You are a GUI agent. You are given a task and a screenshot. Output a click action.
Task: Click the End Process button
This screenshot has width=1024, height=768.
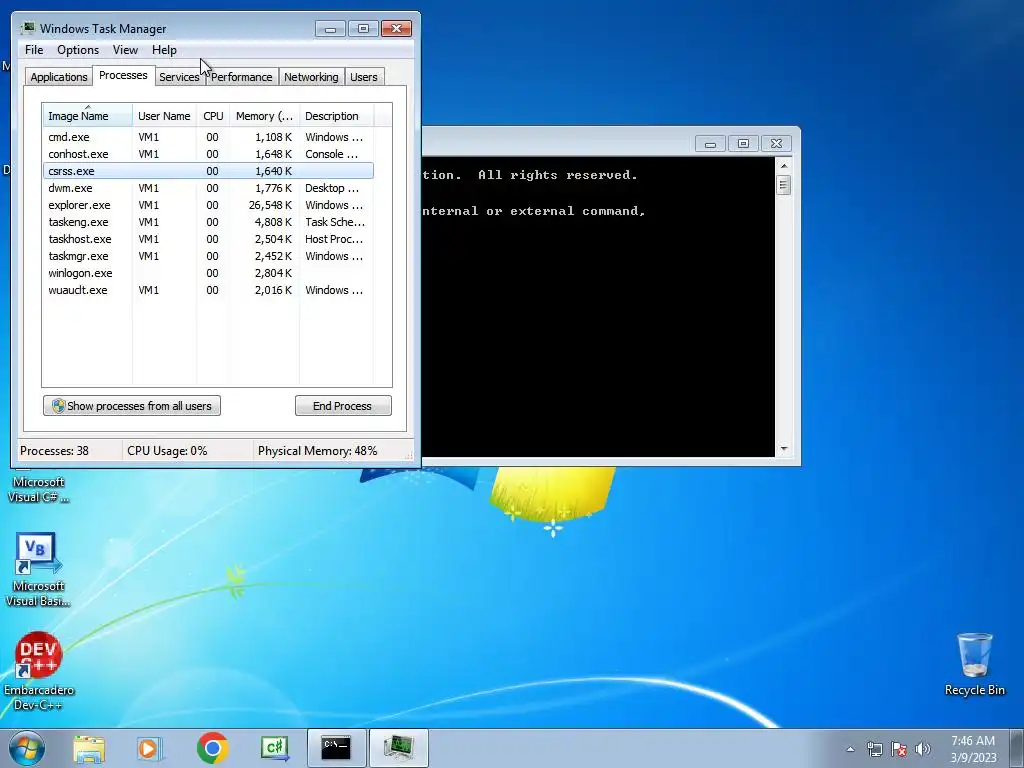coord(343,406)
